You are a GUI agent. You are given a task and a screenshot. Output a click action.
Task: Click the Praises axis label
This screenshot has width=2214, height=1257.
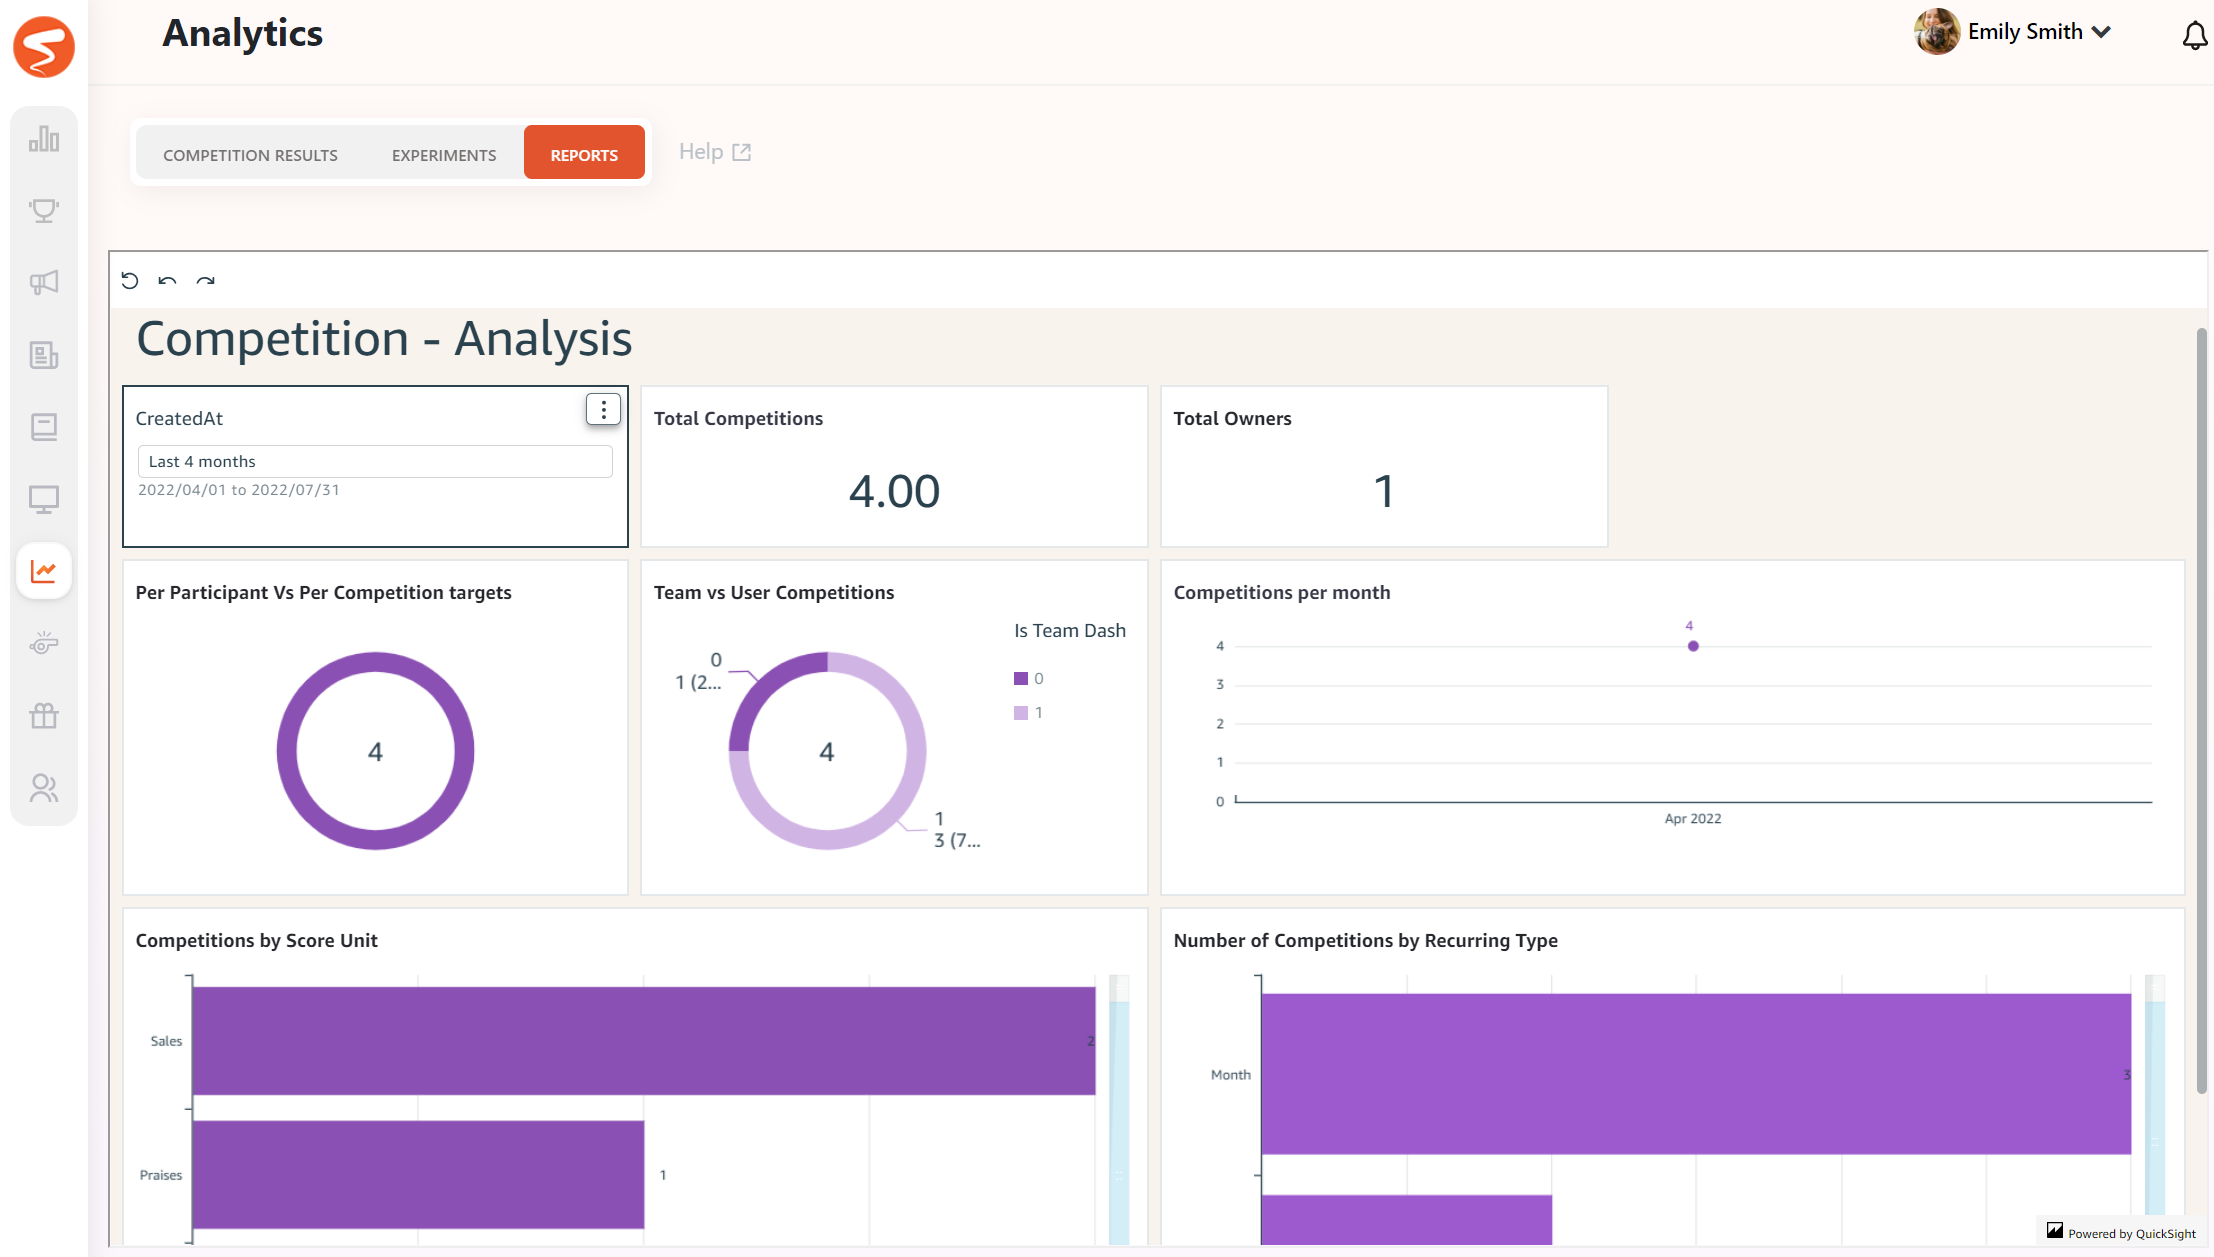click(x=161, y=1175)
